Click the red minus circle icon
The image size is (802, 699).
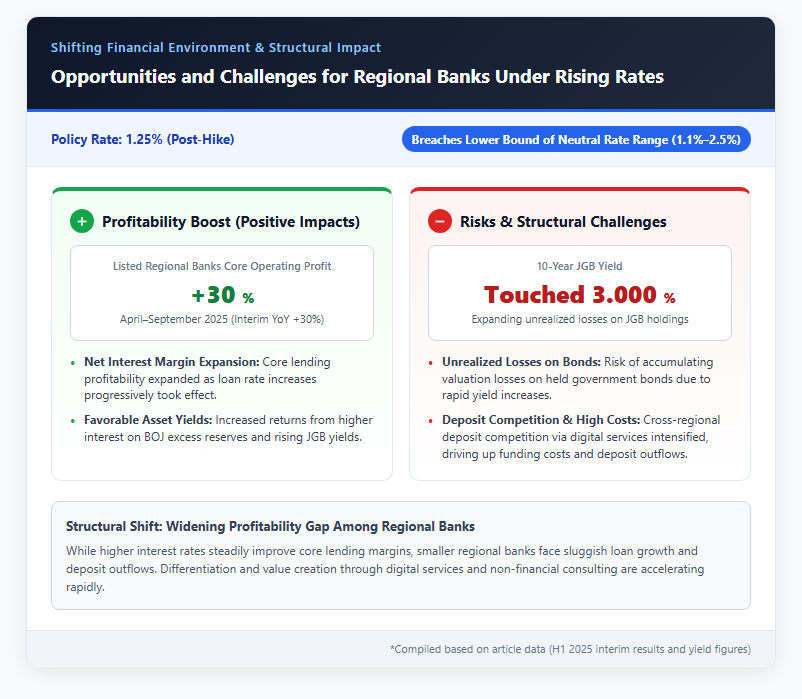440,221
